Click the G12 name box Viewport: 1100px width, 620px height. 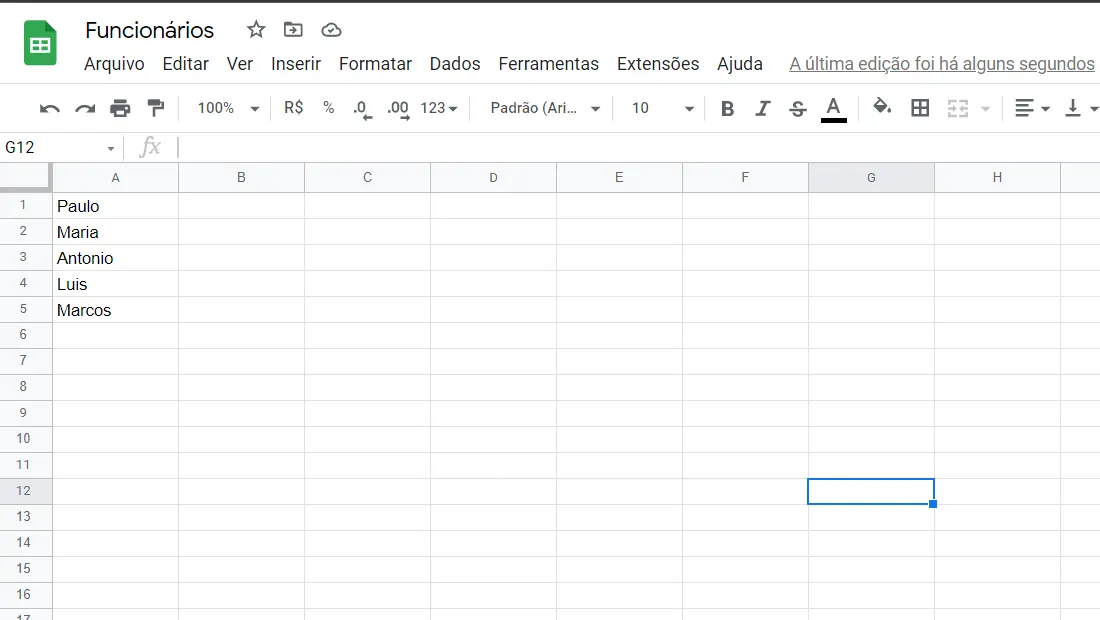pos(53,148)
